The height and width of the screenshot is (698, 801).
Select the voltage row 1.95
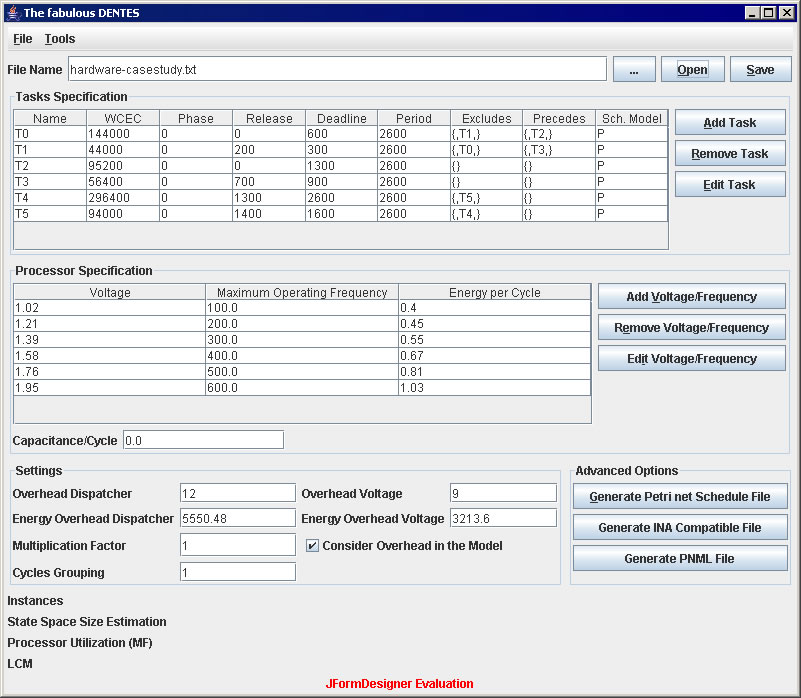(109, 387)
